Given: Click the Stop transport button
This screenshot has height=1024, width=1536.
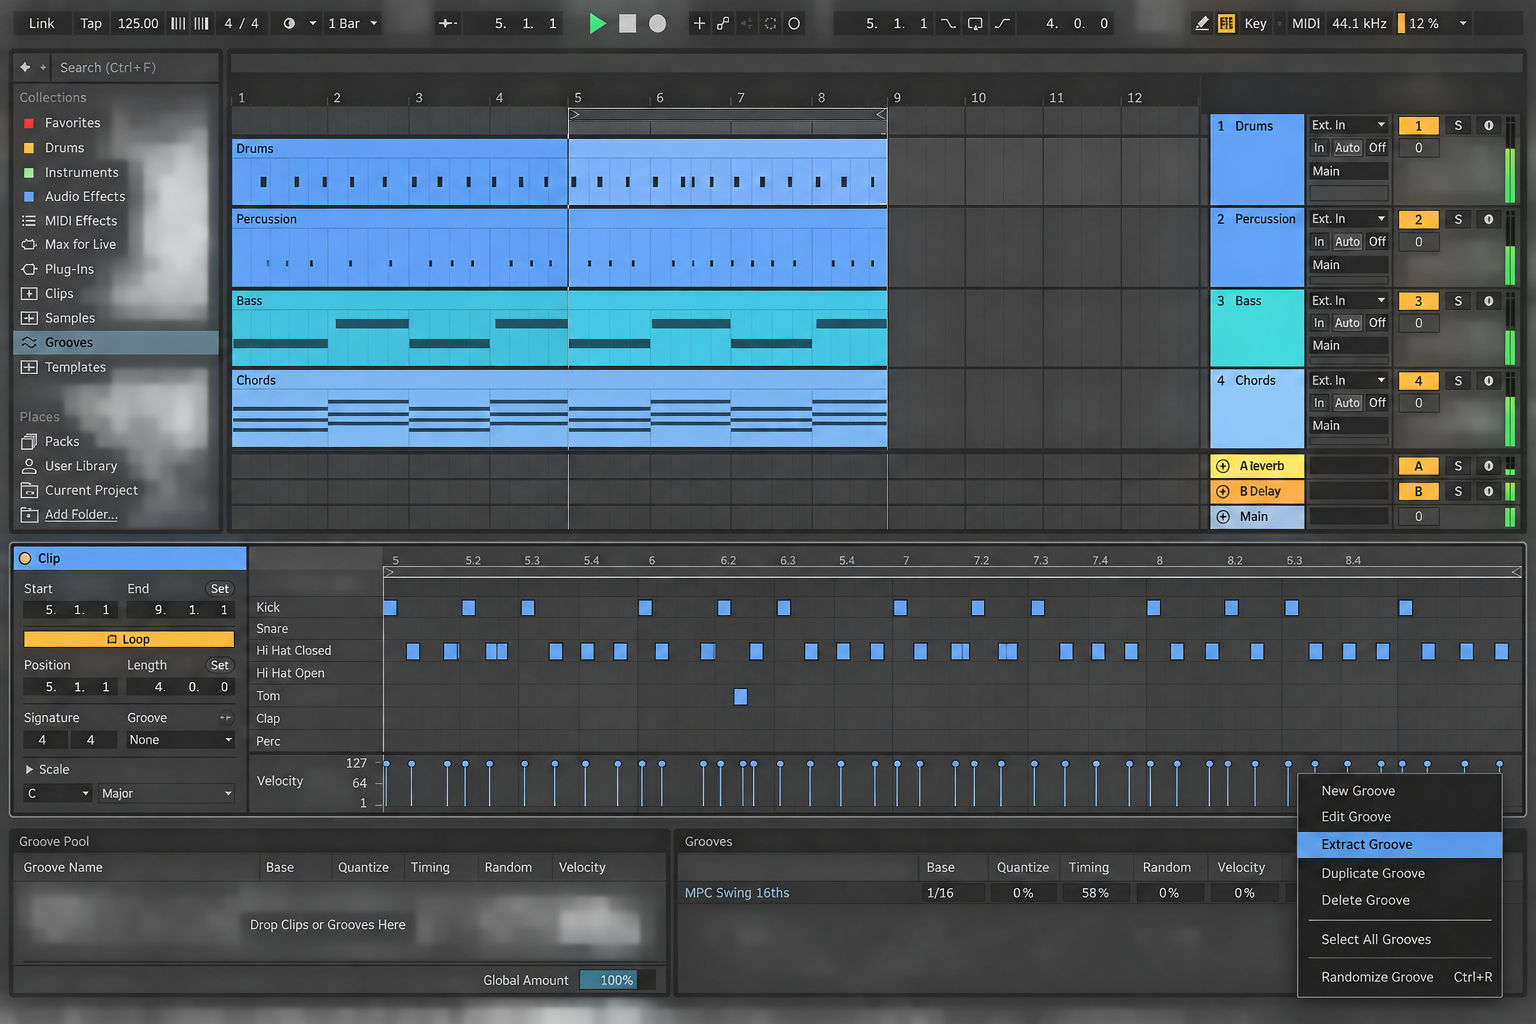Looking at the screenshot, I should pos(627,23).
